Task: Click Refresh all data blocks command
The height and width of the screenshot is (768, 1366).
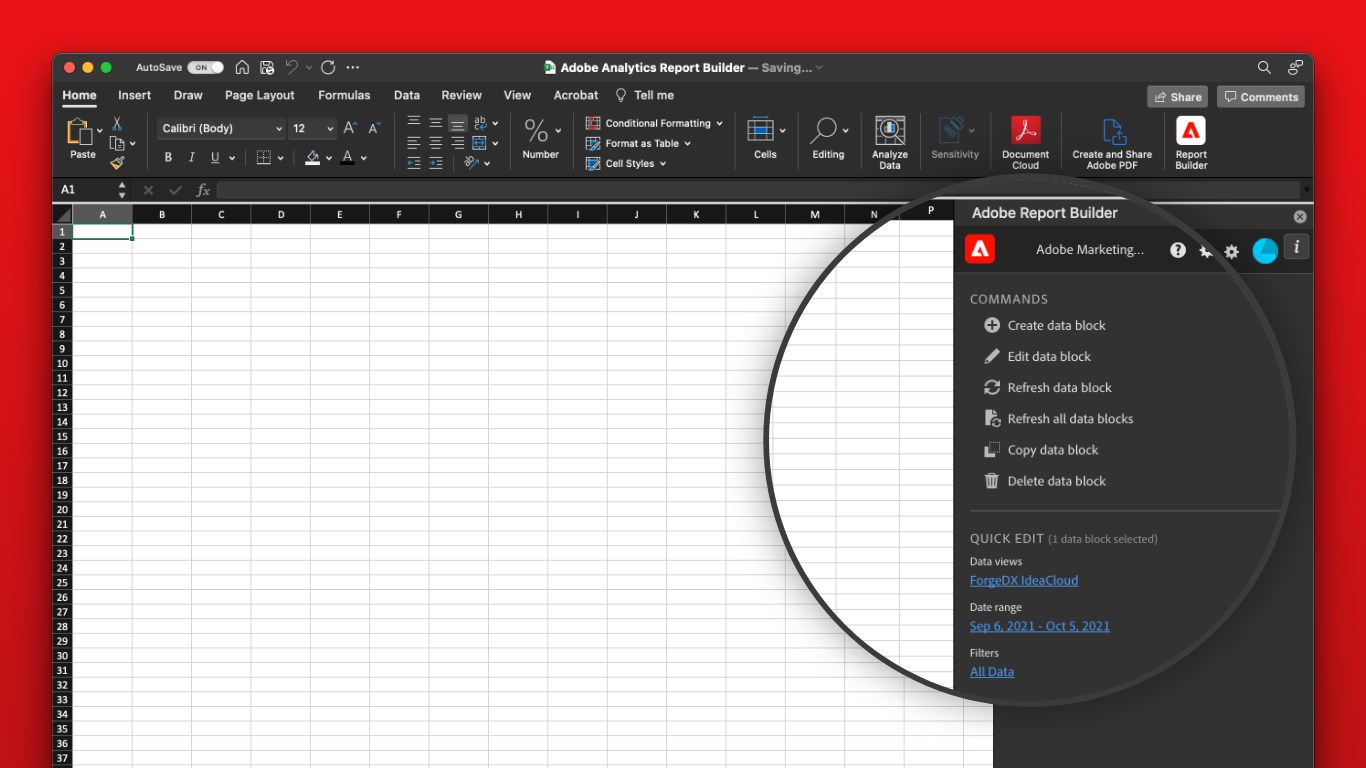Action: [x=1069, y=419]
